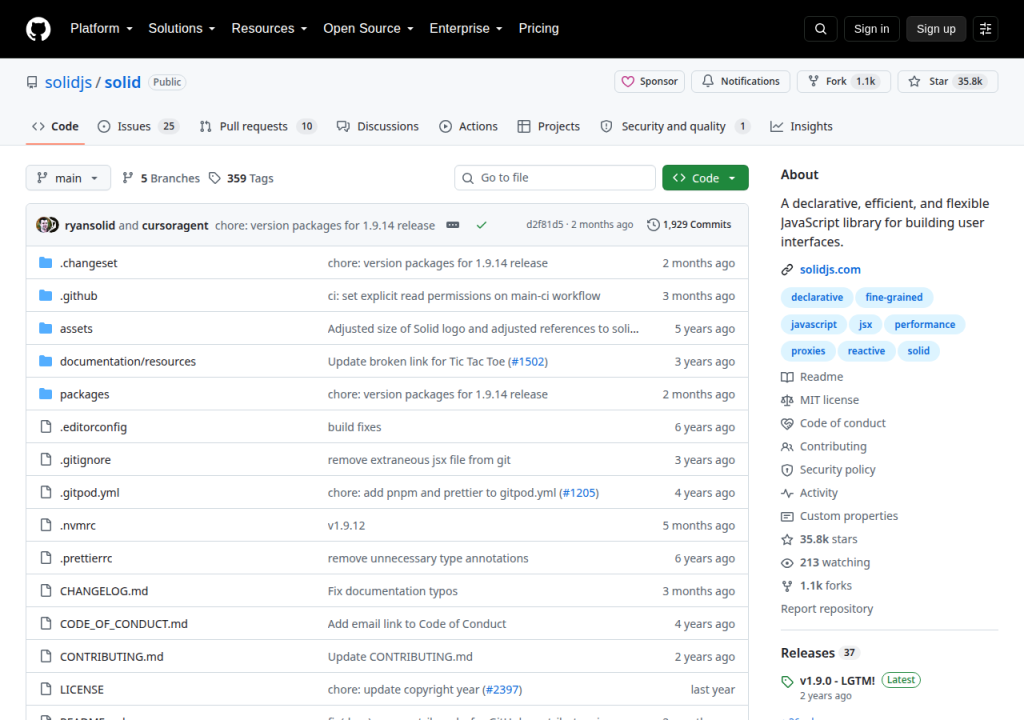Expand the Resources menu
Image resolution: width=1024 pixels, height=720 pixels.
(x=269, y=29)
